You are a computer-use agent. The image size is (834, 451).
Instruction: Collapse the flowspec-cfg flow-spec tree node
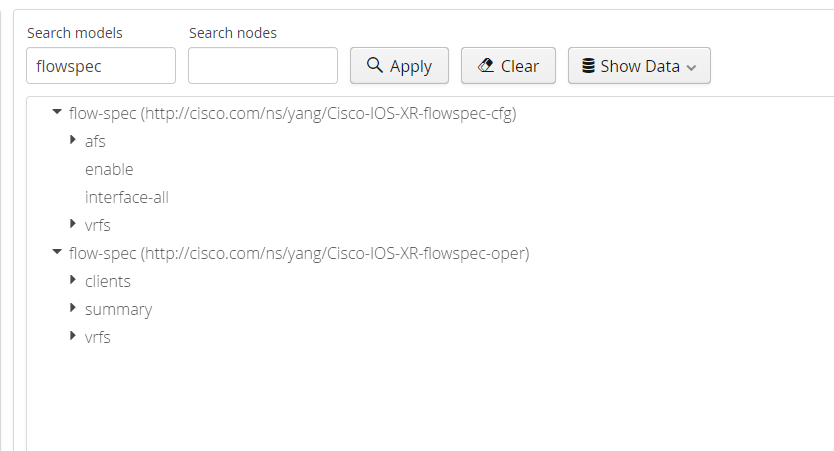pos(56,113)
